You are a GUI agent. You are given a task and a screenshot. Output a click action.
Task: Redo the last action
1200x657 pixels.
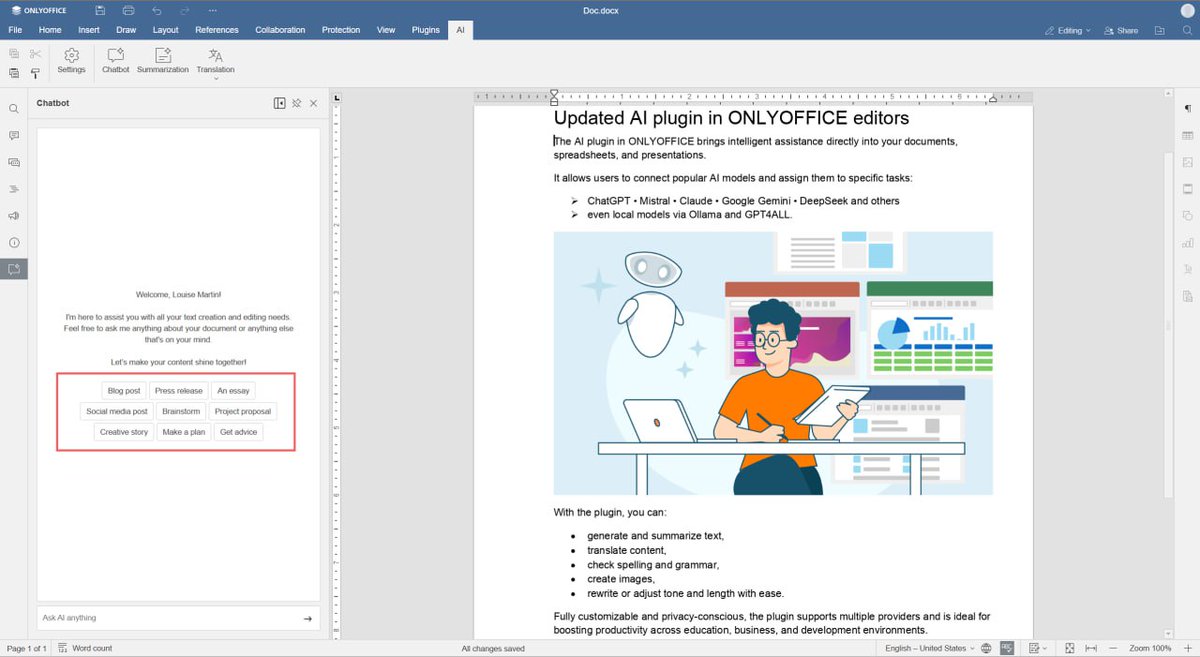(185, 10)
